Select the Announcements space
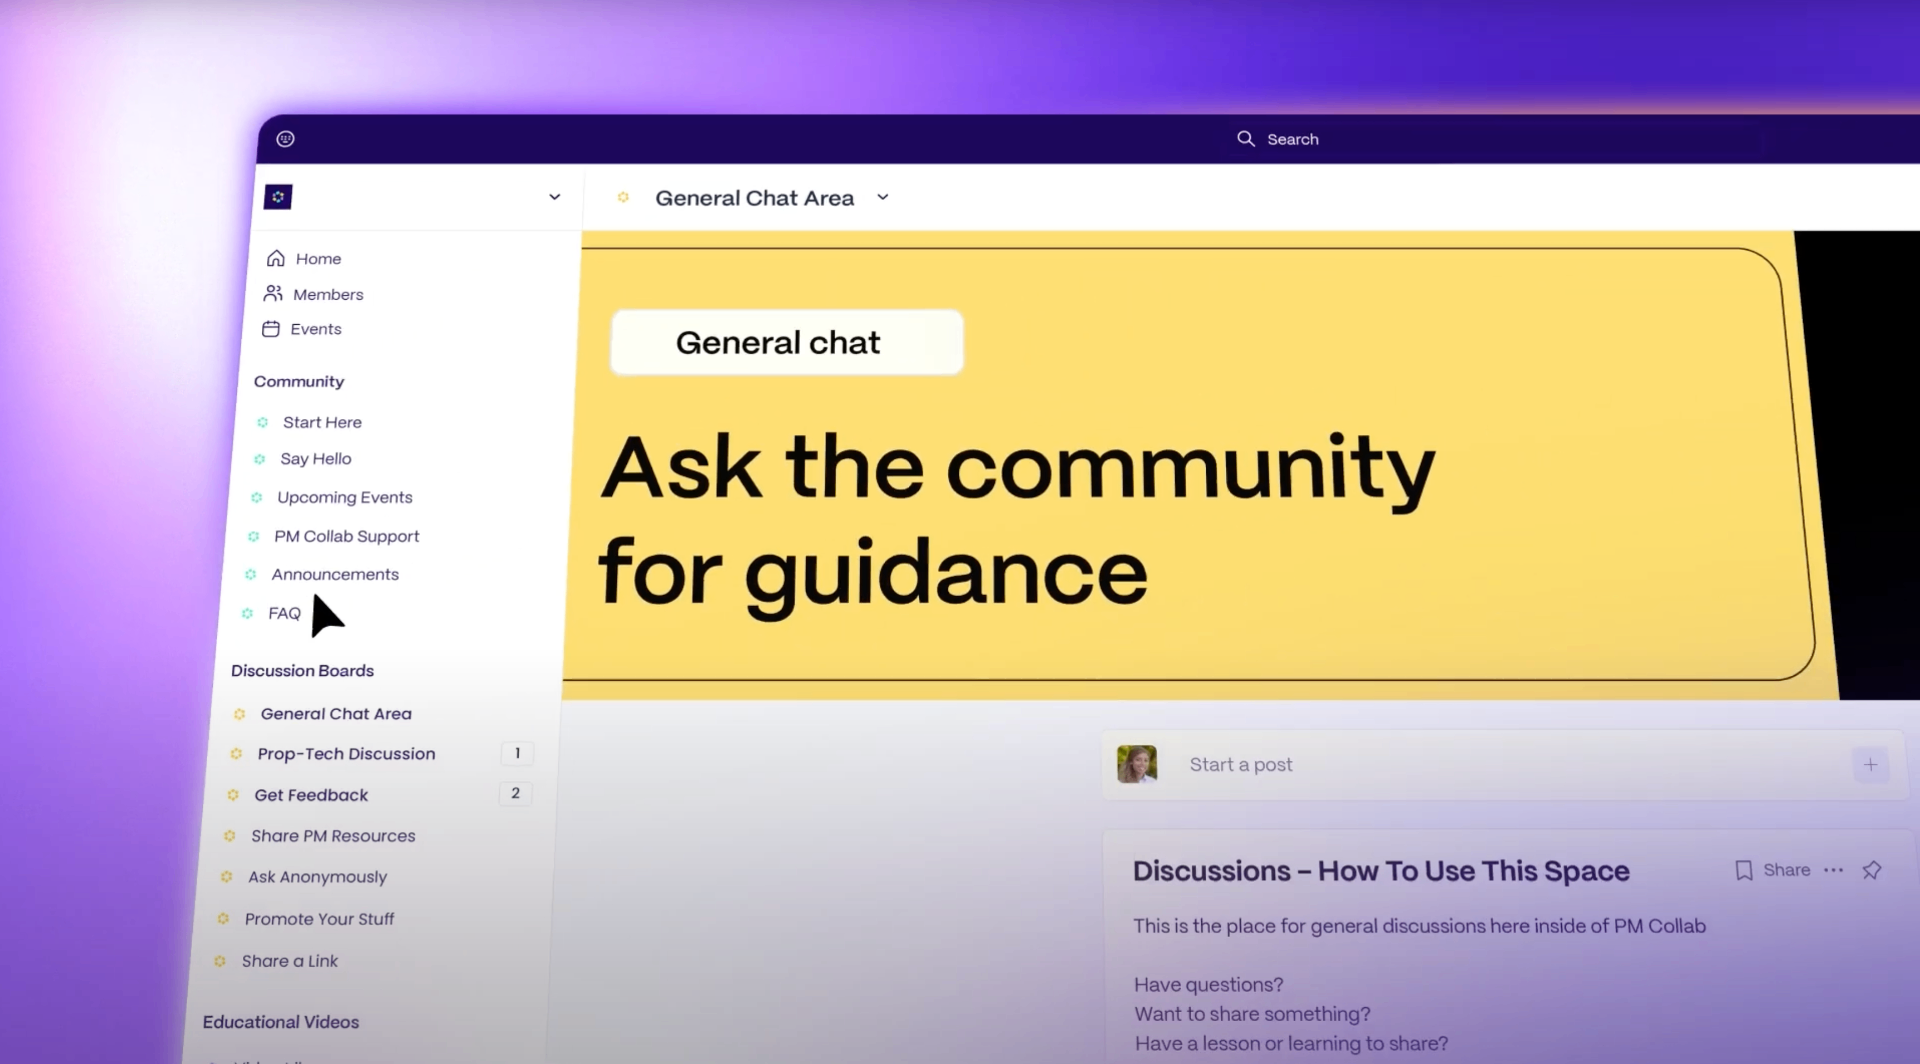This screenshot has width=1920, height=1064. (x=335, y=574)
